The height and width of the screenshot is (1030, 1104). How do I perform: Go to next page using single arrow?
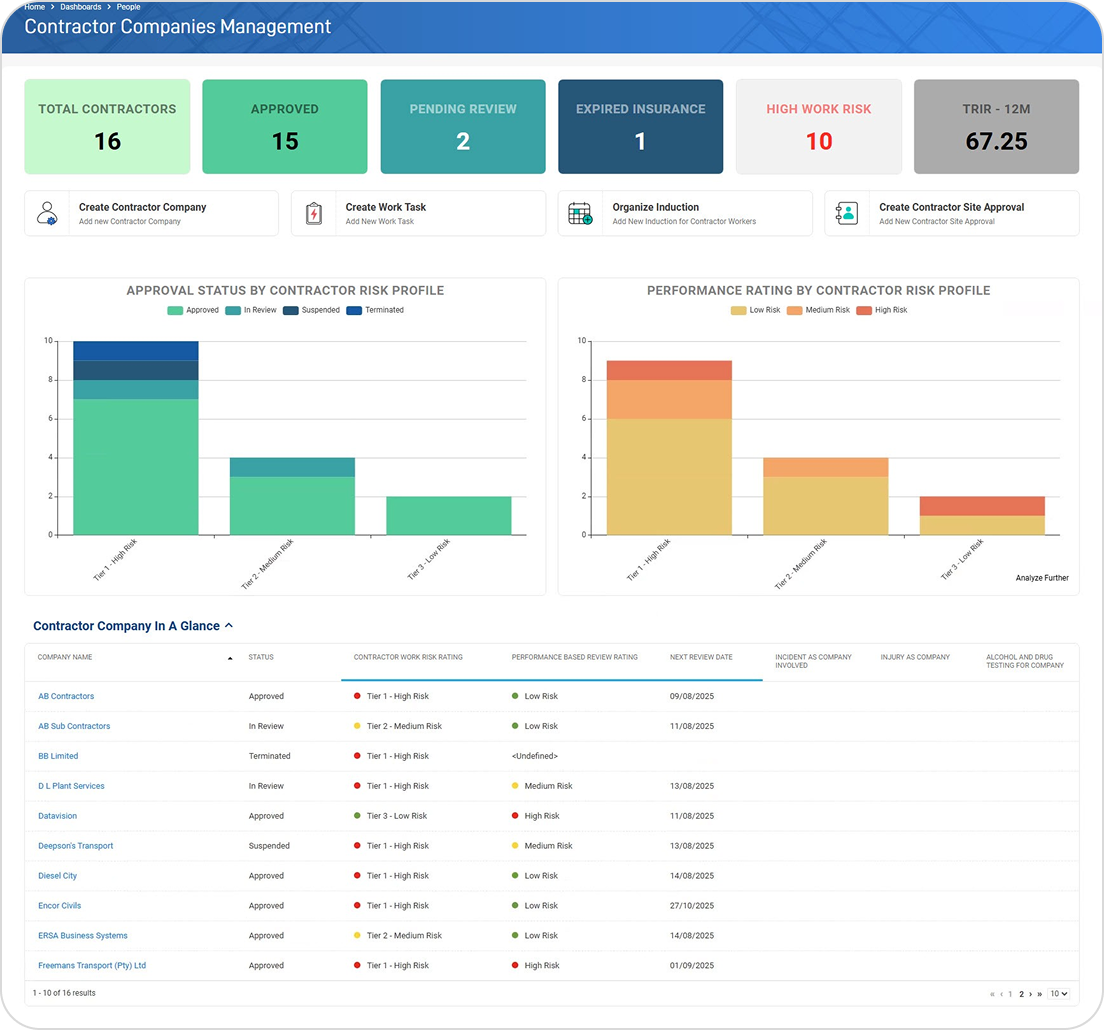tap(1030, 994)
